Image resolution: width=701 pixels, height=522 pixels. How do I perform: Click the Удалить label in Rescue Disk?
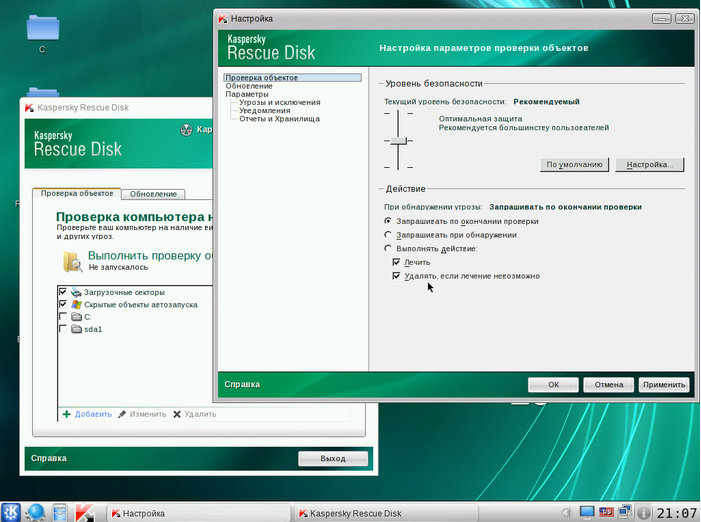coord(200,414)
